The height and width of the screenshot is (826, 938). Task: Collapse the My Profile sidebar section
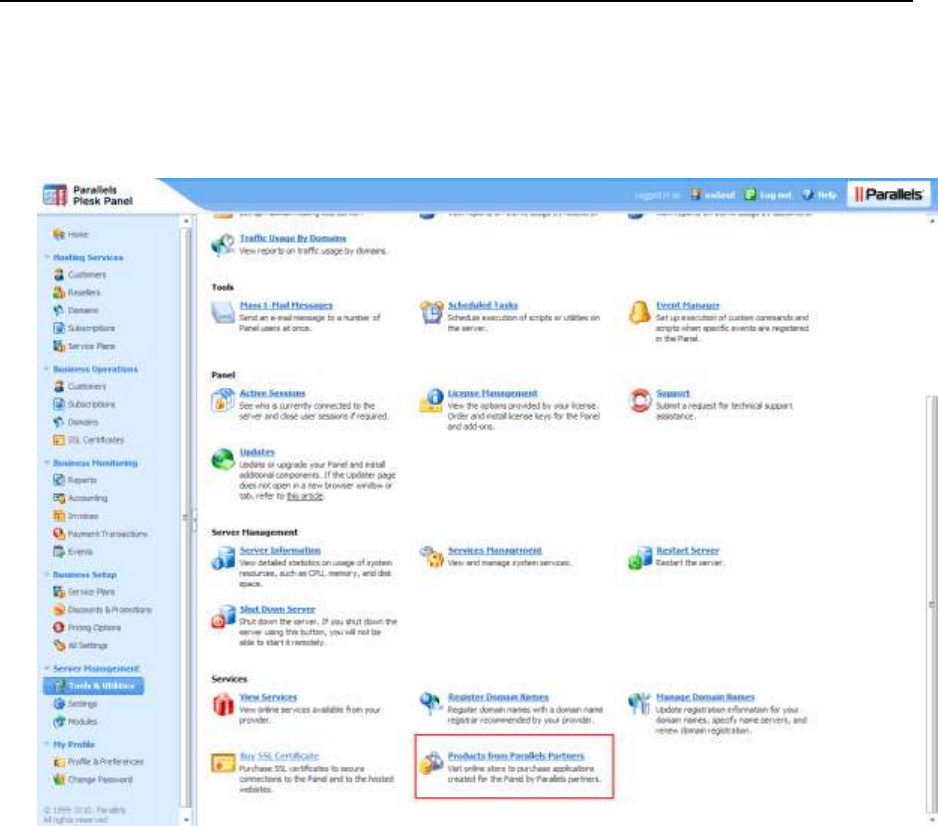[x=47, y=744]
